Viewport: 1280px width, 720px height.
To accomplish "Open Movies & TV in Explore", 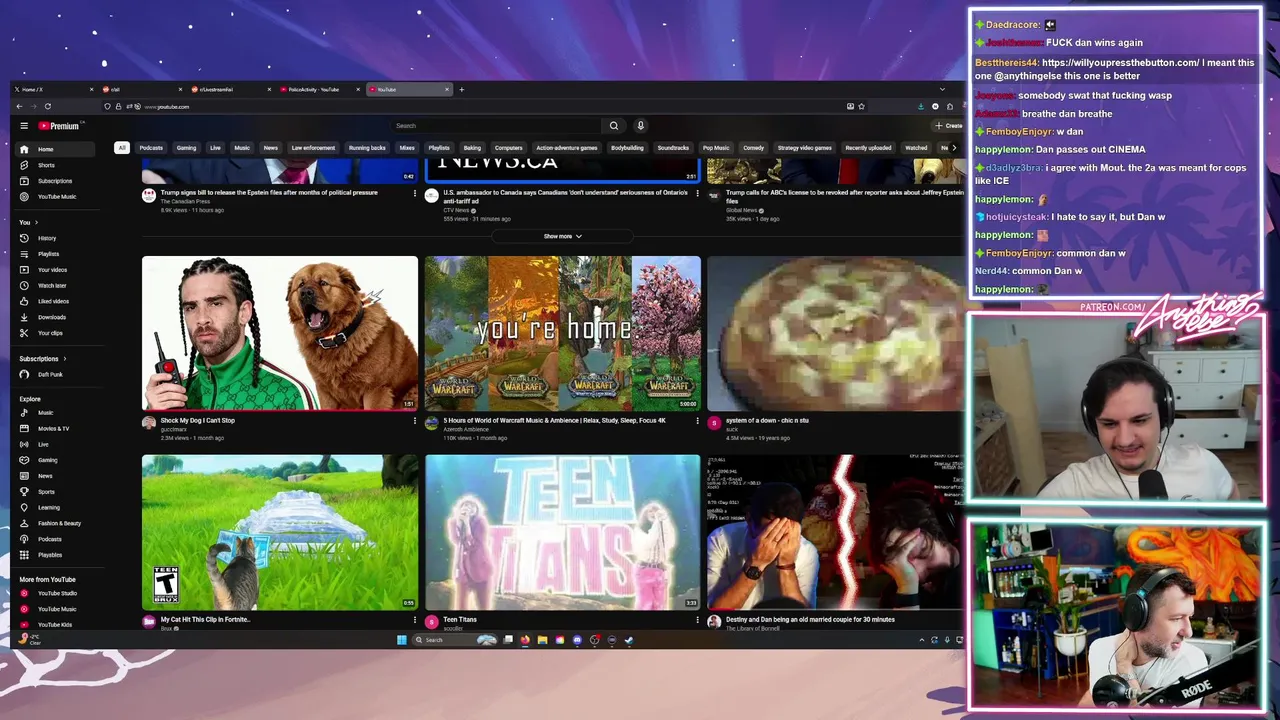I will pyautogui.click(x=53, y=429).
